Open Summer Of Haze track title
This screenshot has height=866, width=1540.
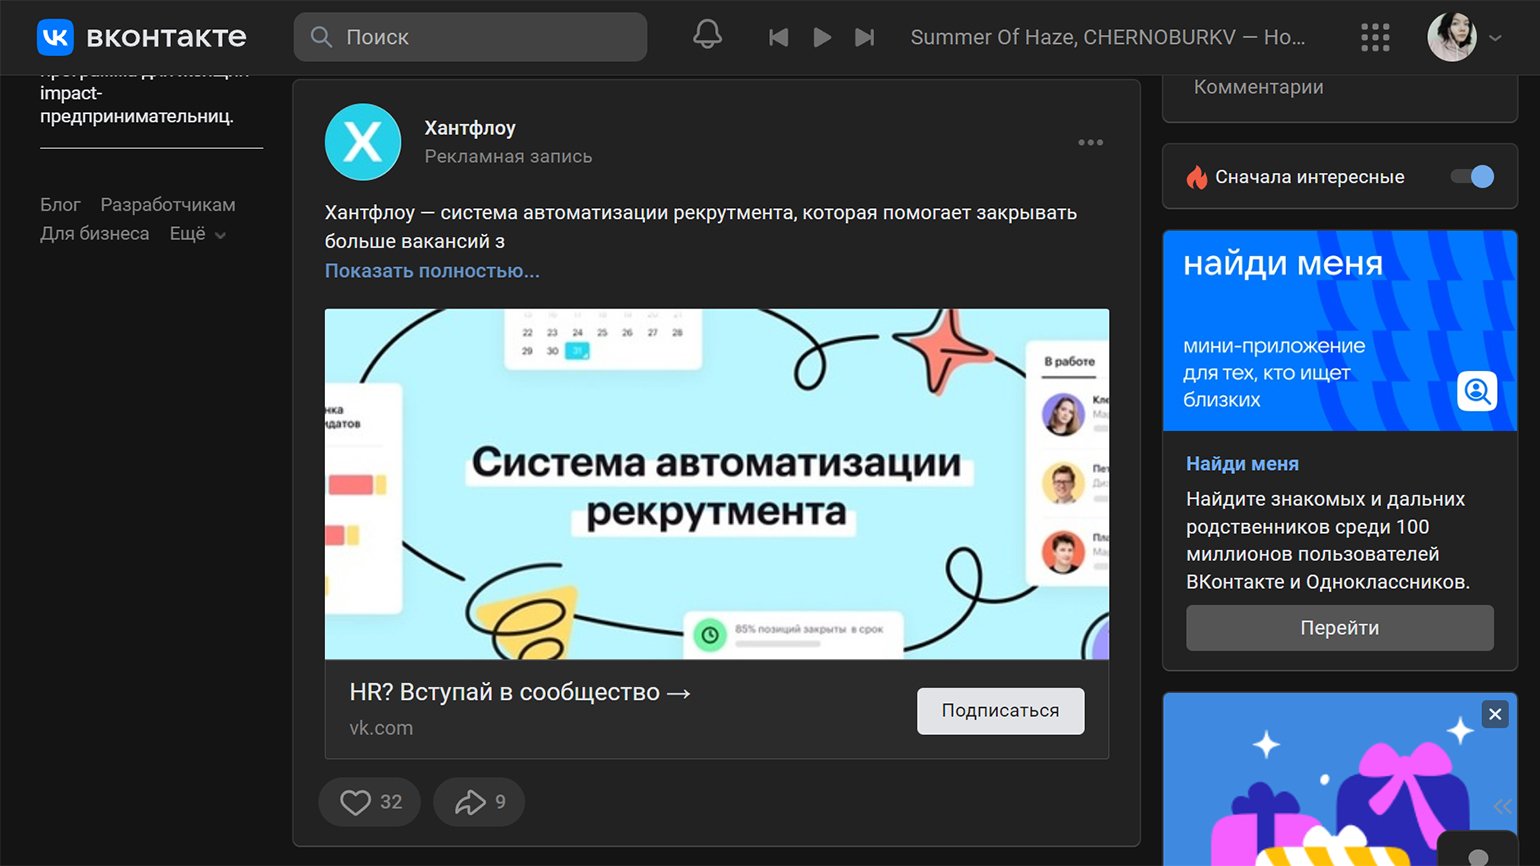click(x=1108, y=37)
